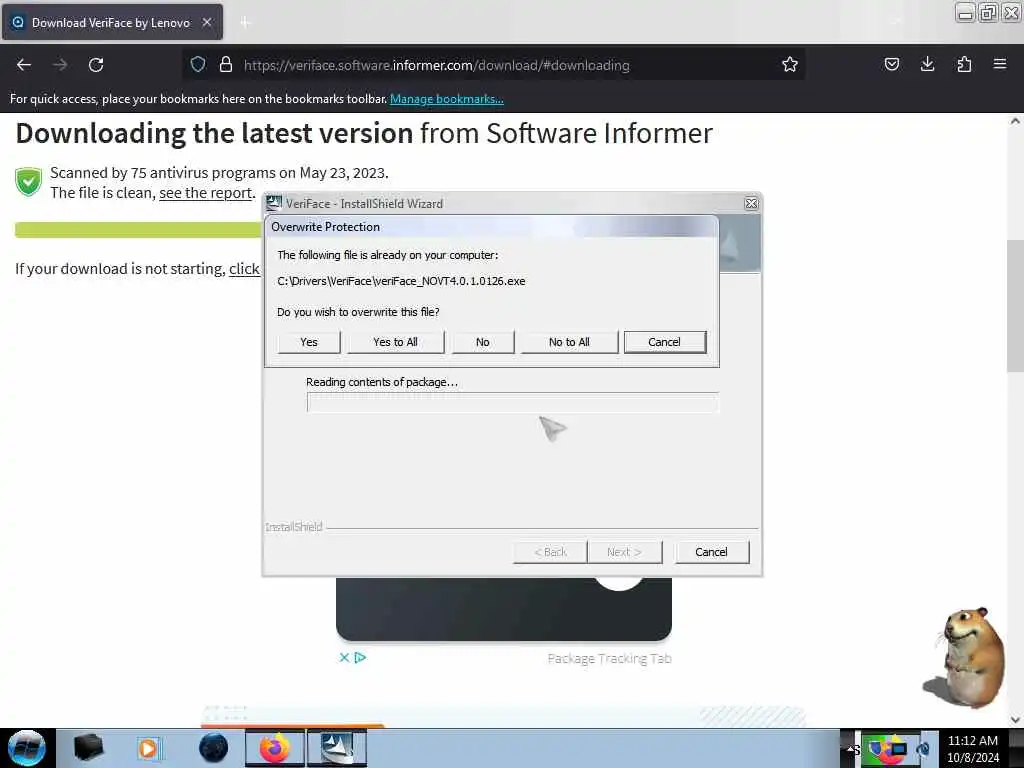Open the Windows Start menu
This screenshot has width=1024, height=768.
click(26, 748)
